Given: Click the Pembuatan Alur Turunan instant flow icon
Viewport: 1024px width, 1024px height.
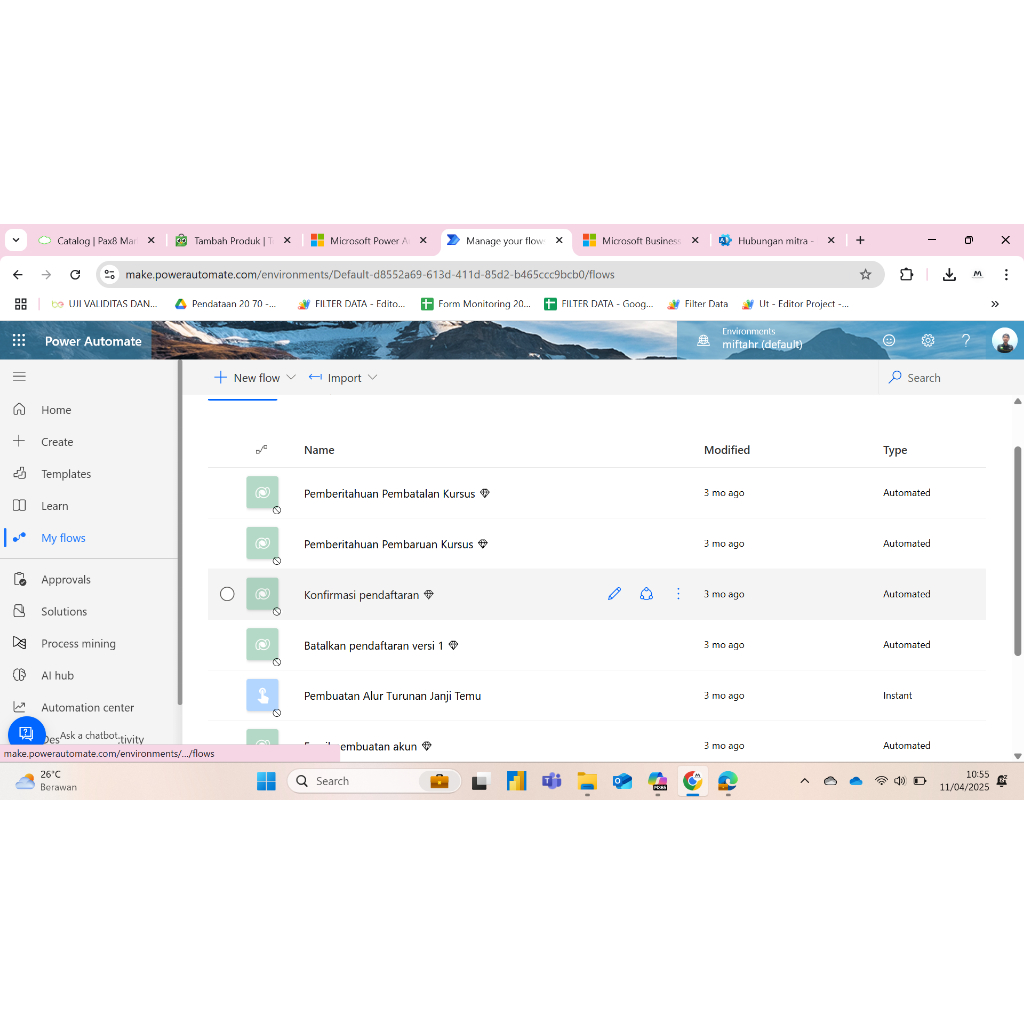Looking at the screenshot, I should point(263,696).
